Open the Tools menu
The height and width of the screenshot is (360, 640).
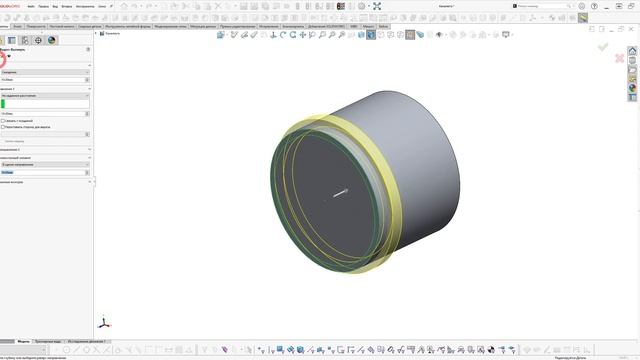85,7
